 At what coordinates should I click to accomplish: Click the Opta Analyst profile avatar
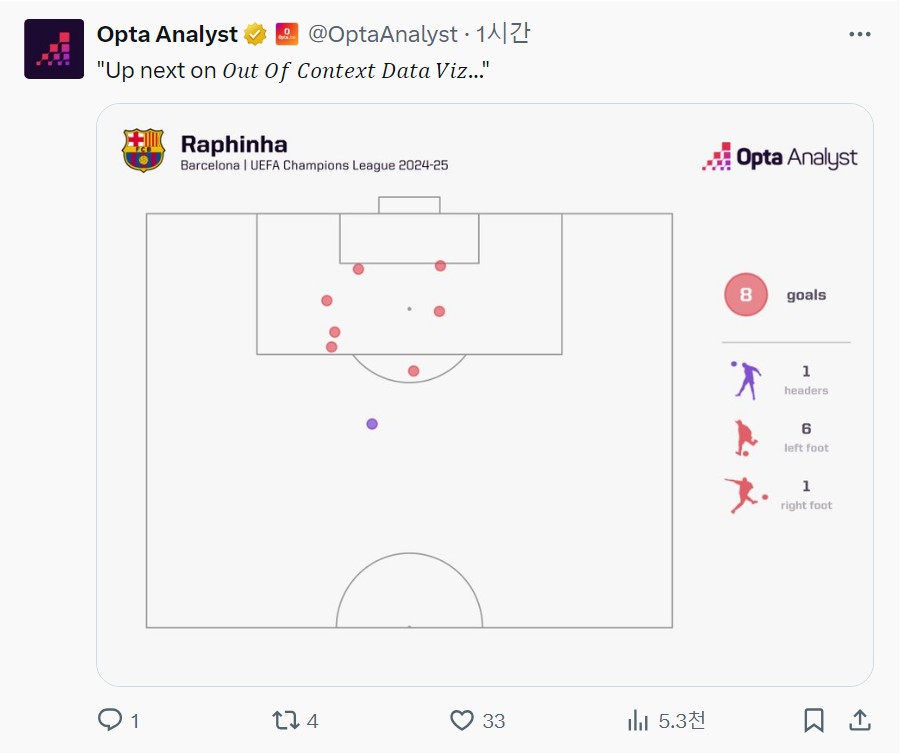click(x=54, y=49)
